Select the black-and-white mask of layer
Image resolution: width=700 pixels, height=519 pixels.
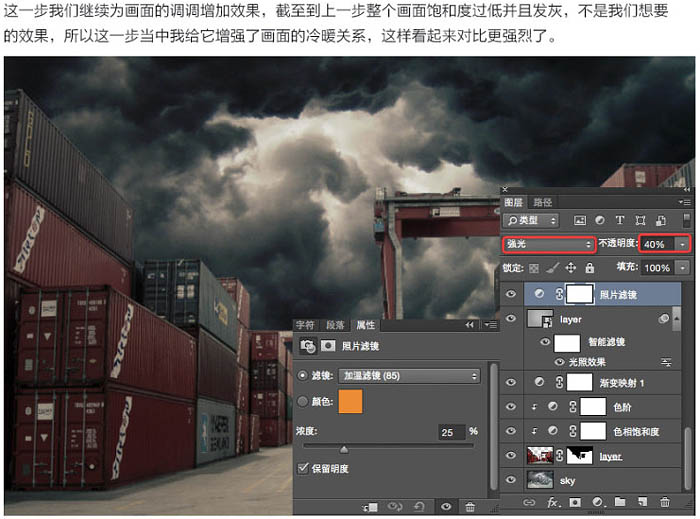point(580,455)
